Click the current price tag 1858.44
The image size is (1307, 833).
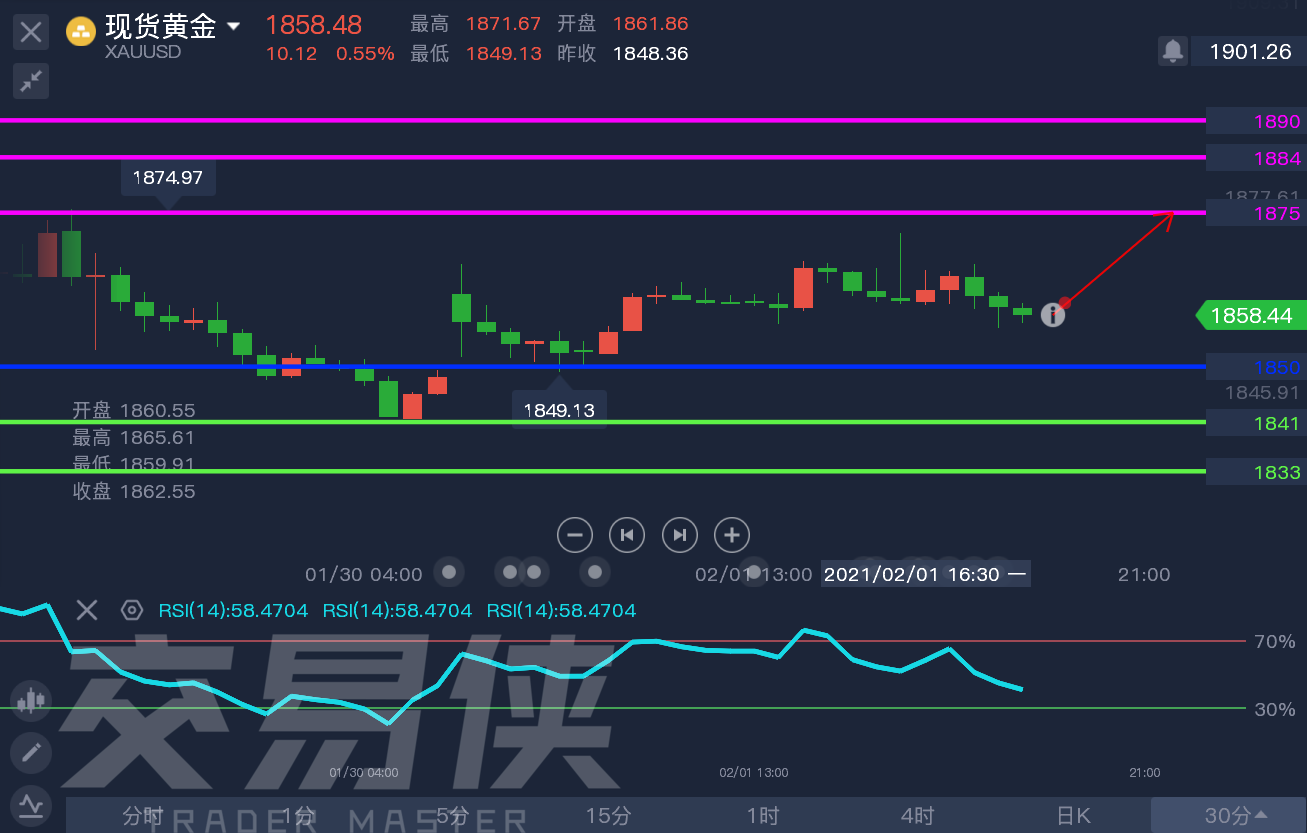pos(1251,316)
